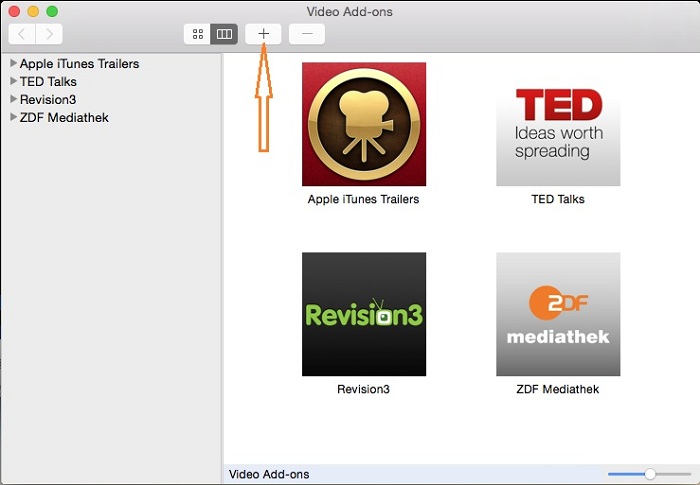Select TED Talks in sidebar list
700x485 pixels.
coord(48,82)
